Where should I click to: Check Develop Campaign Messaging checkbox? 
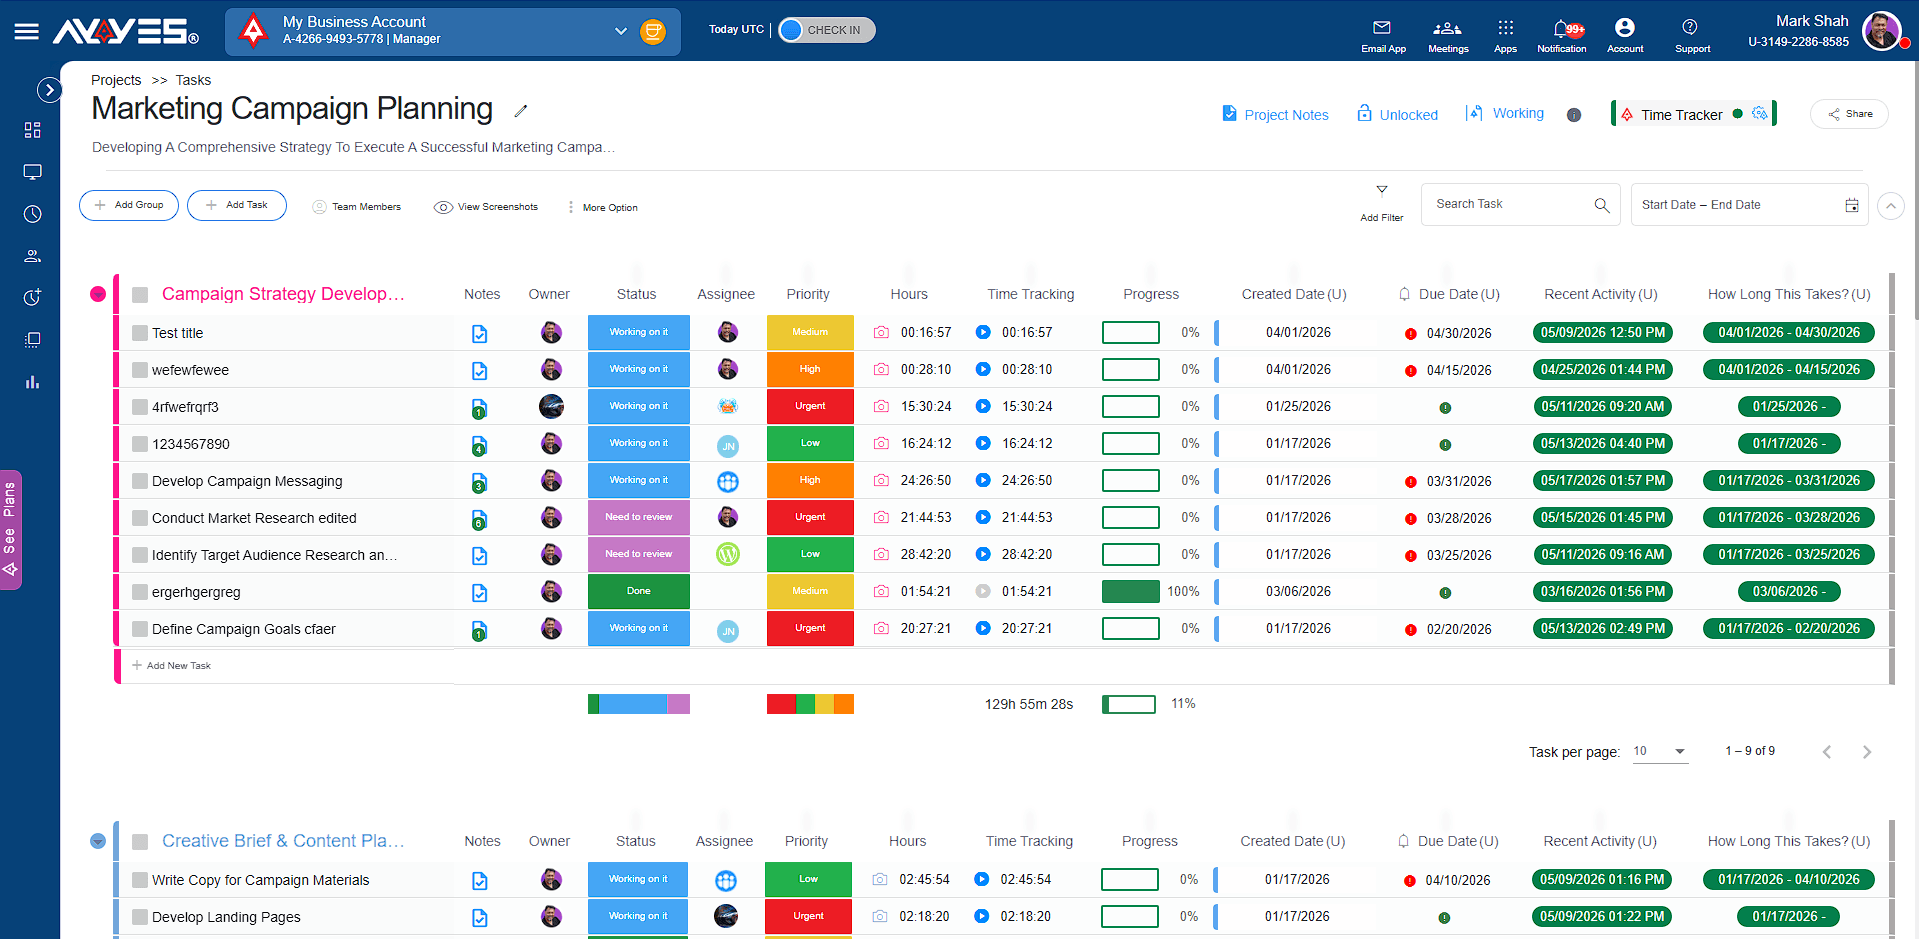coord(140,481)
